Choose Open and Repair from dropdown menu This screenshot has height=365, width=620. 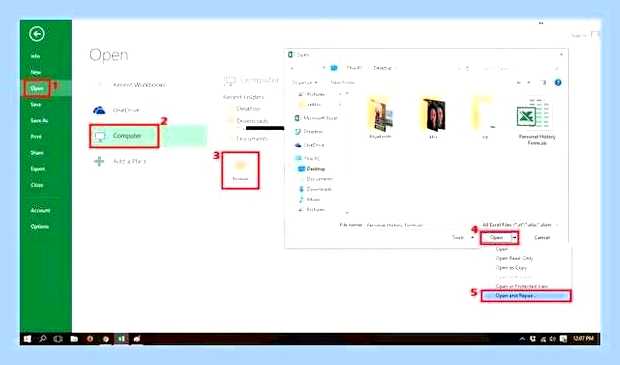(x=526, y=296)
